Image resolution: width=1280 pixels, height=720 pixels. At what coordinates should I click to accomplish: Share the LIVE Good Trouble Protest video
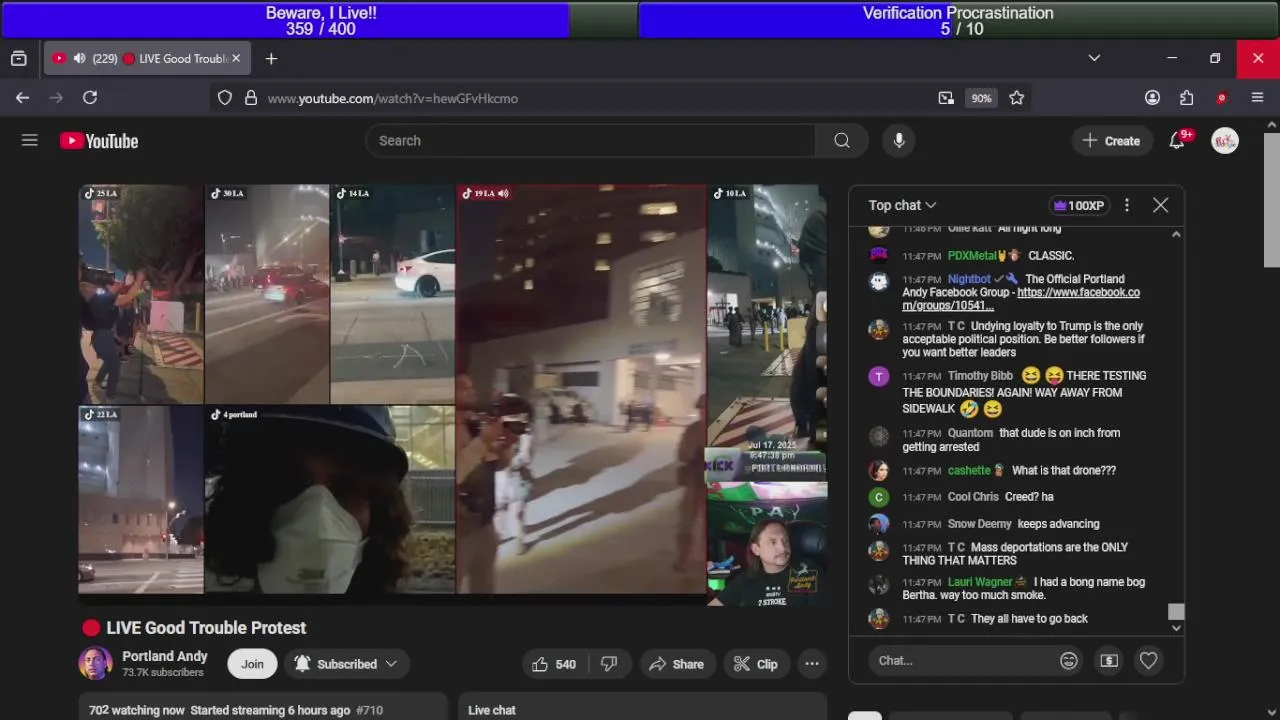click(x=676, y=664)
